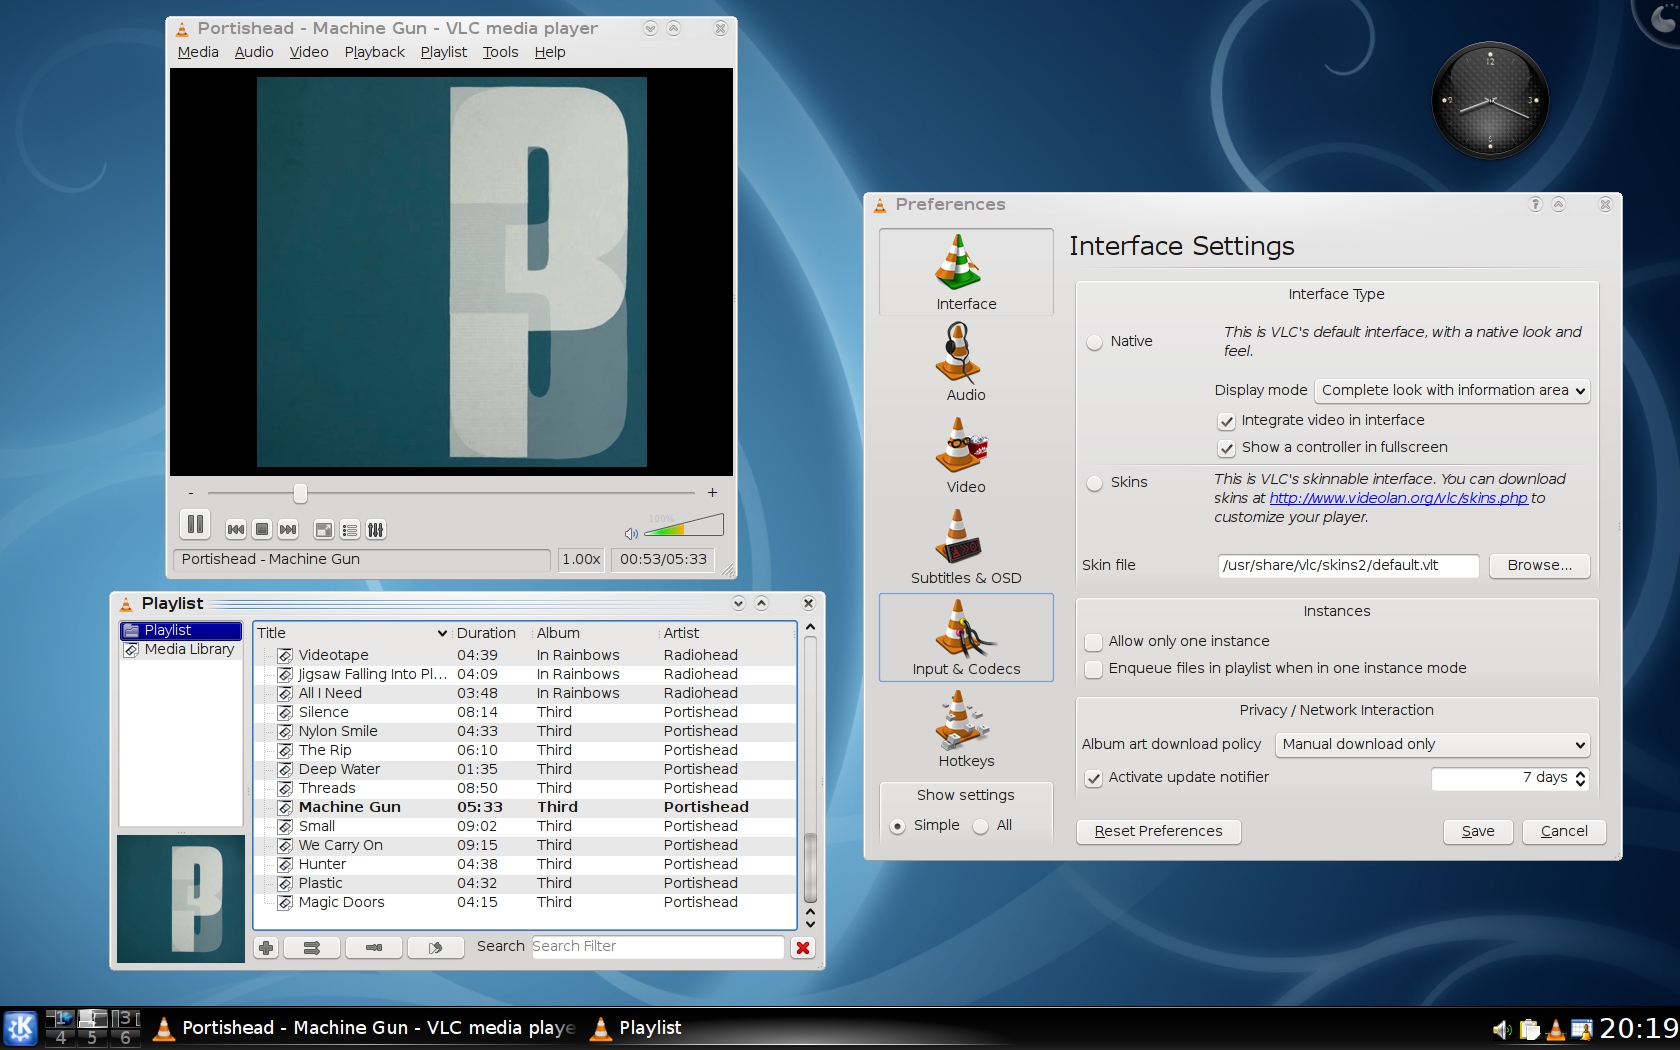Pause playback with the pause button

pyautogui.click(x=195, y=525)
